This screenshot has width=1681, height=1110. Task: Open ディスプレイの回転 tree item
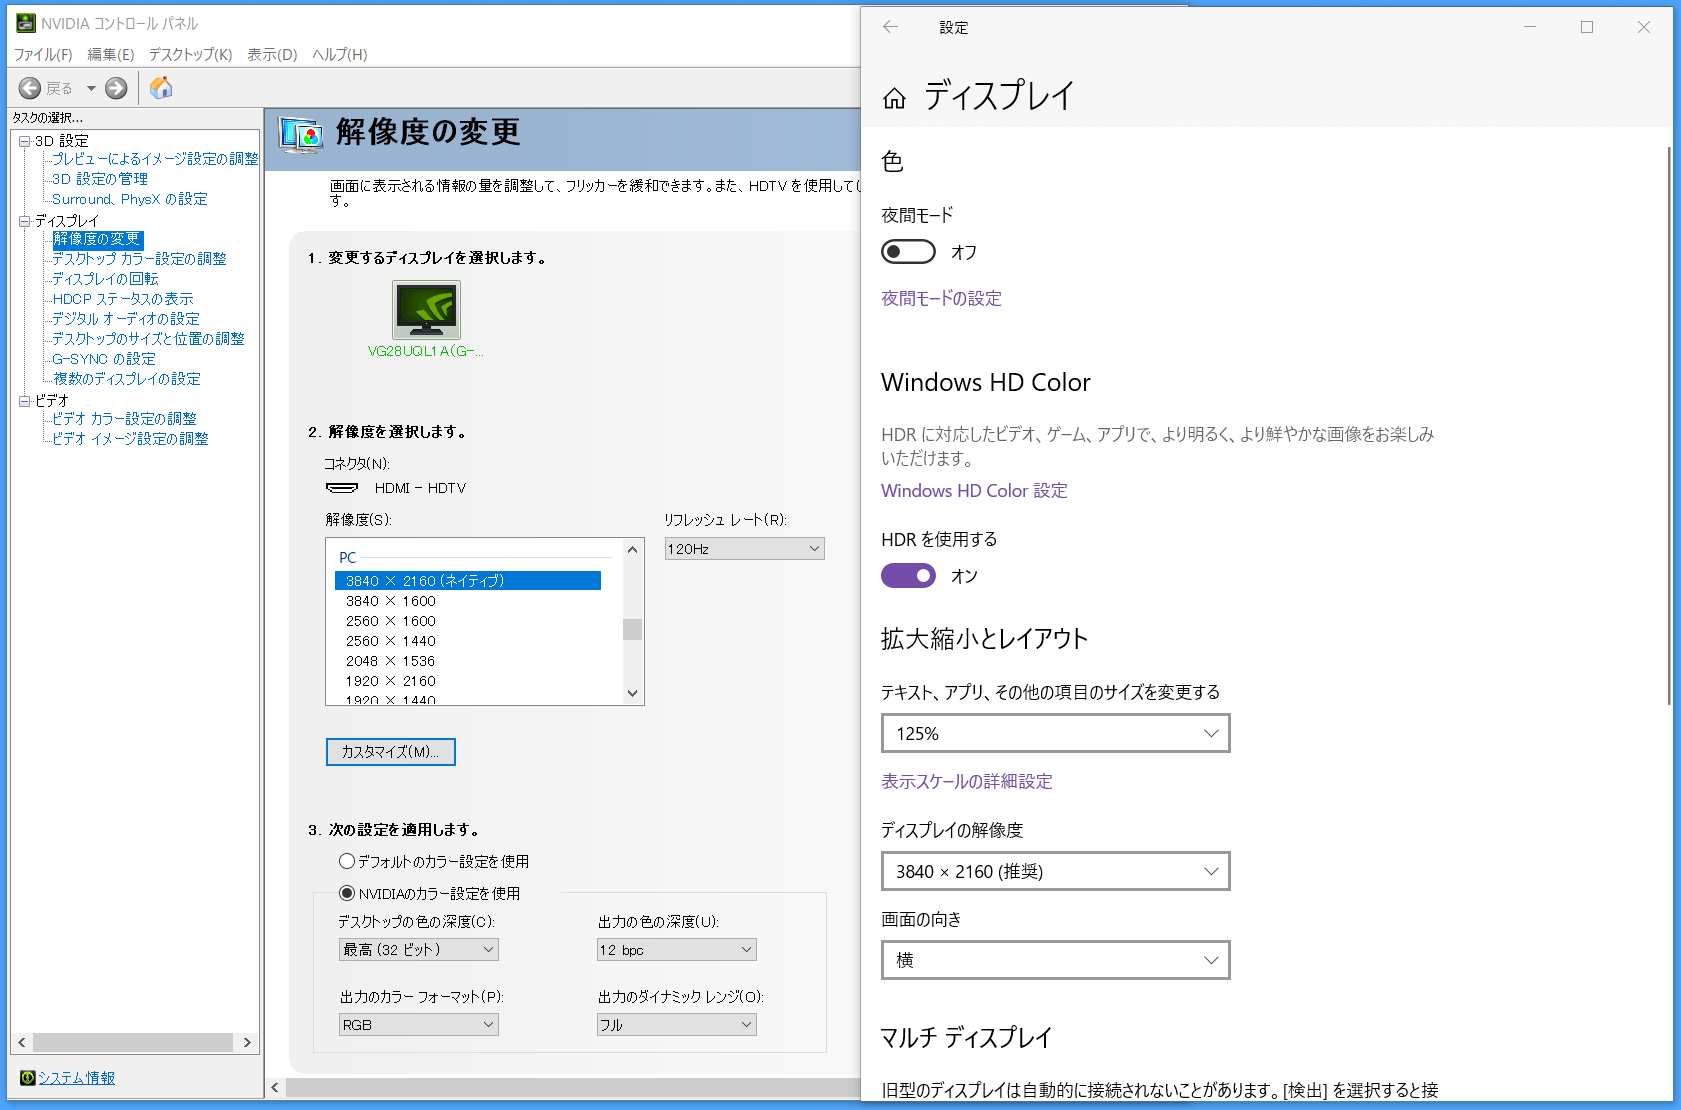[x=105, y=279]
